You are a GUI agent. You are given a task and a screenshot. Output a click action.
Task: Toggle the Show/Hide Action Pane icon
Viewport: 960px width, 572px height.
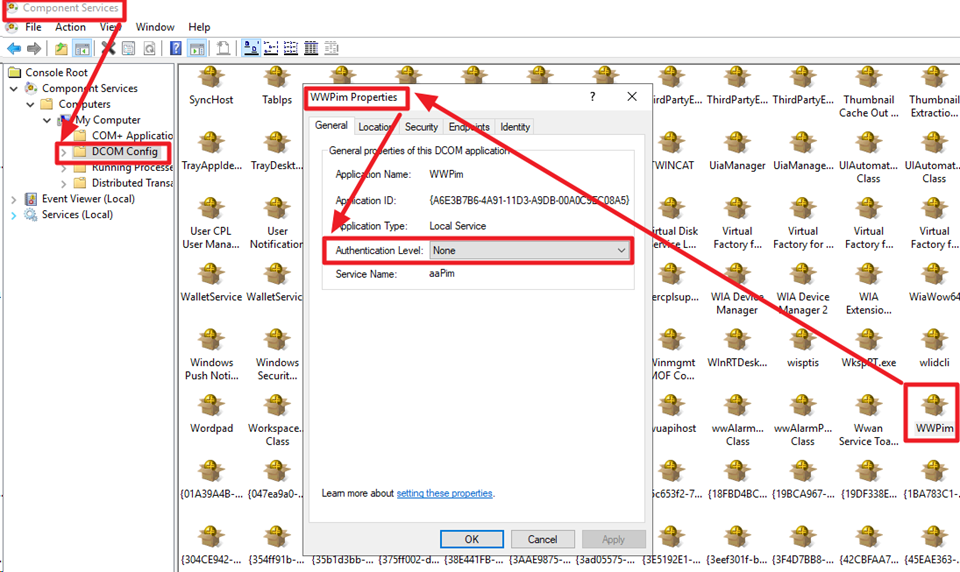tap(197, 48)
